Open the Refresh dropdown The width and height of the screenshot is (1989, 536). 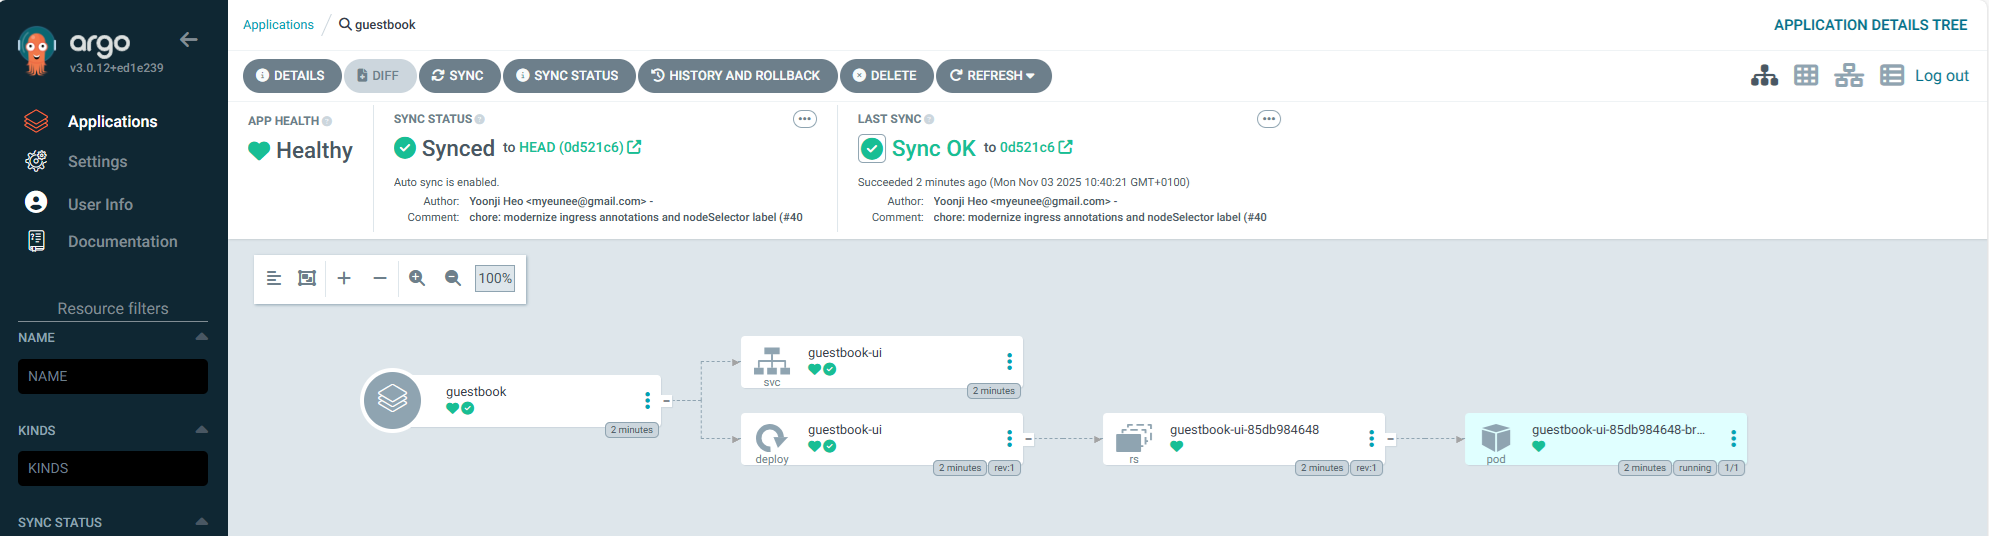(993, 76)
